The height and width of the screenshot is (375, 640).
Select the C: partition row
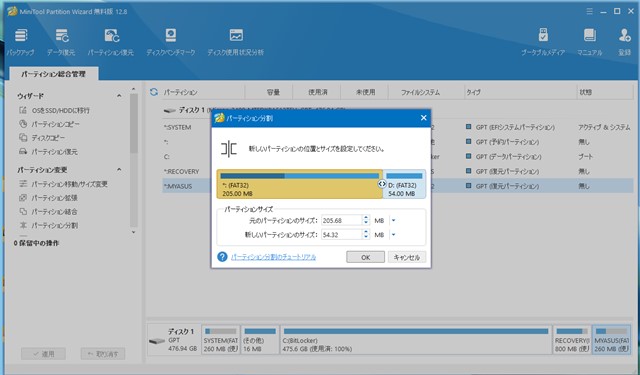click(x=397, y=157)
